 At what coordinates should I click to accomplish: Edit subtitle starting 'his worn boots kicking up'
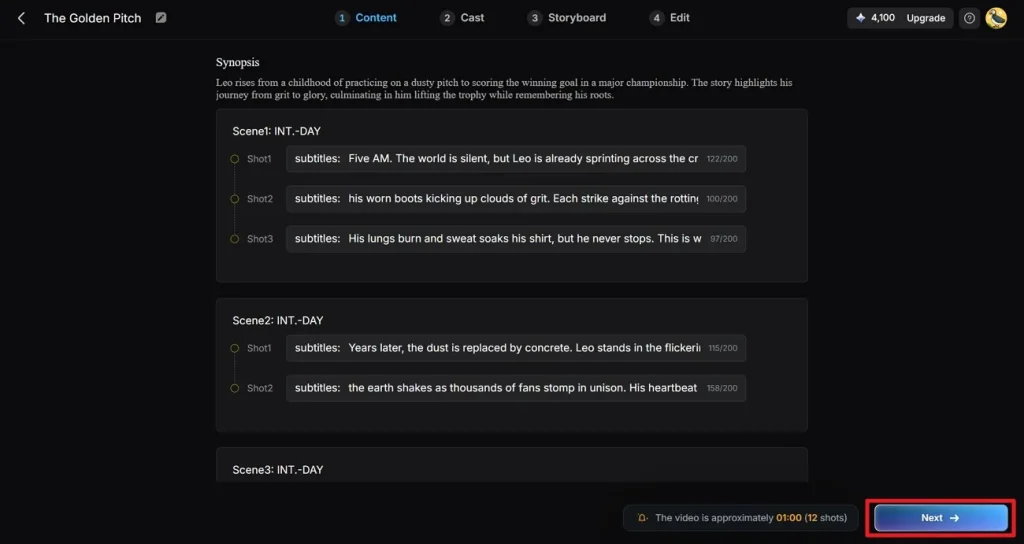516,199
